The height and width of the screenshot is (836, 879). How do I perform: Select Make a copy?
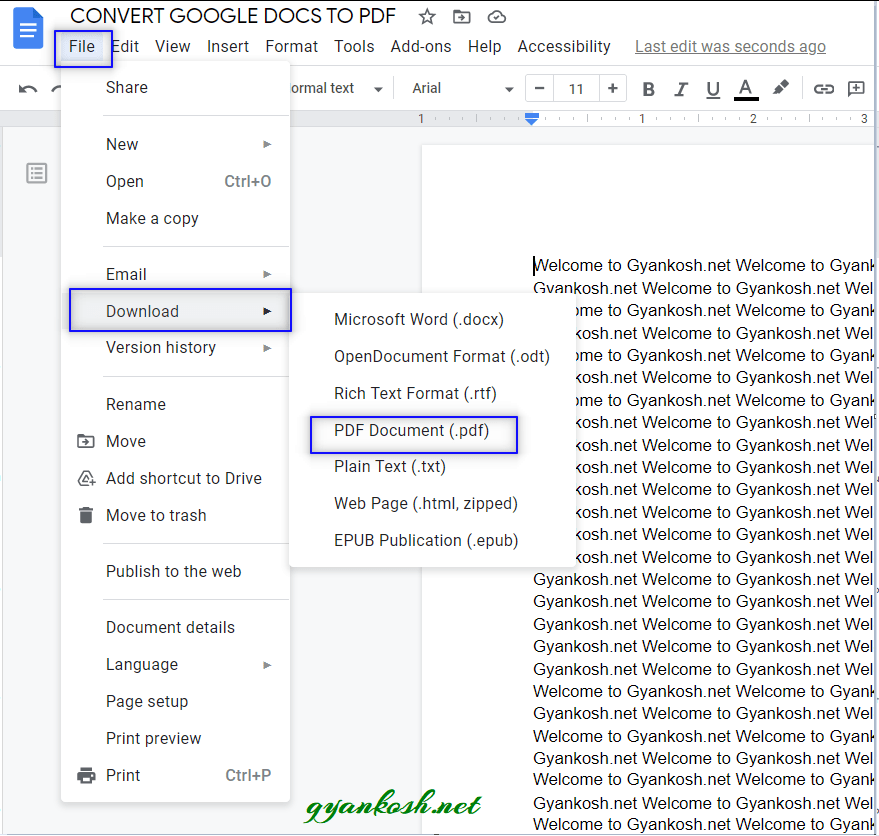coord(175,219)
